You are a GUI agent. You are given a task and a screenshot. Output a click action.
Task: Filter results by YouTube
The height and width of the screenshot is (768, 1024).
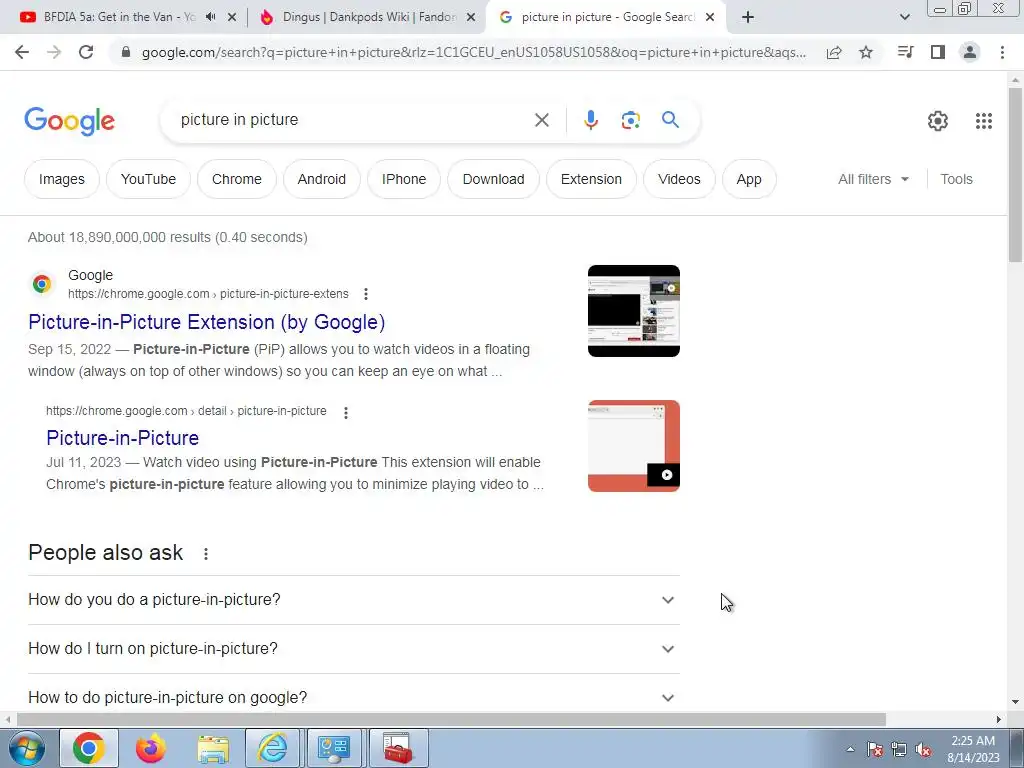click(148, 179)
